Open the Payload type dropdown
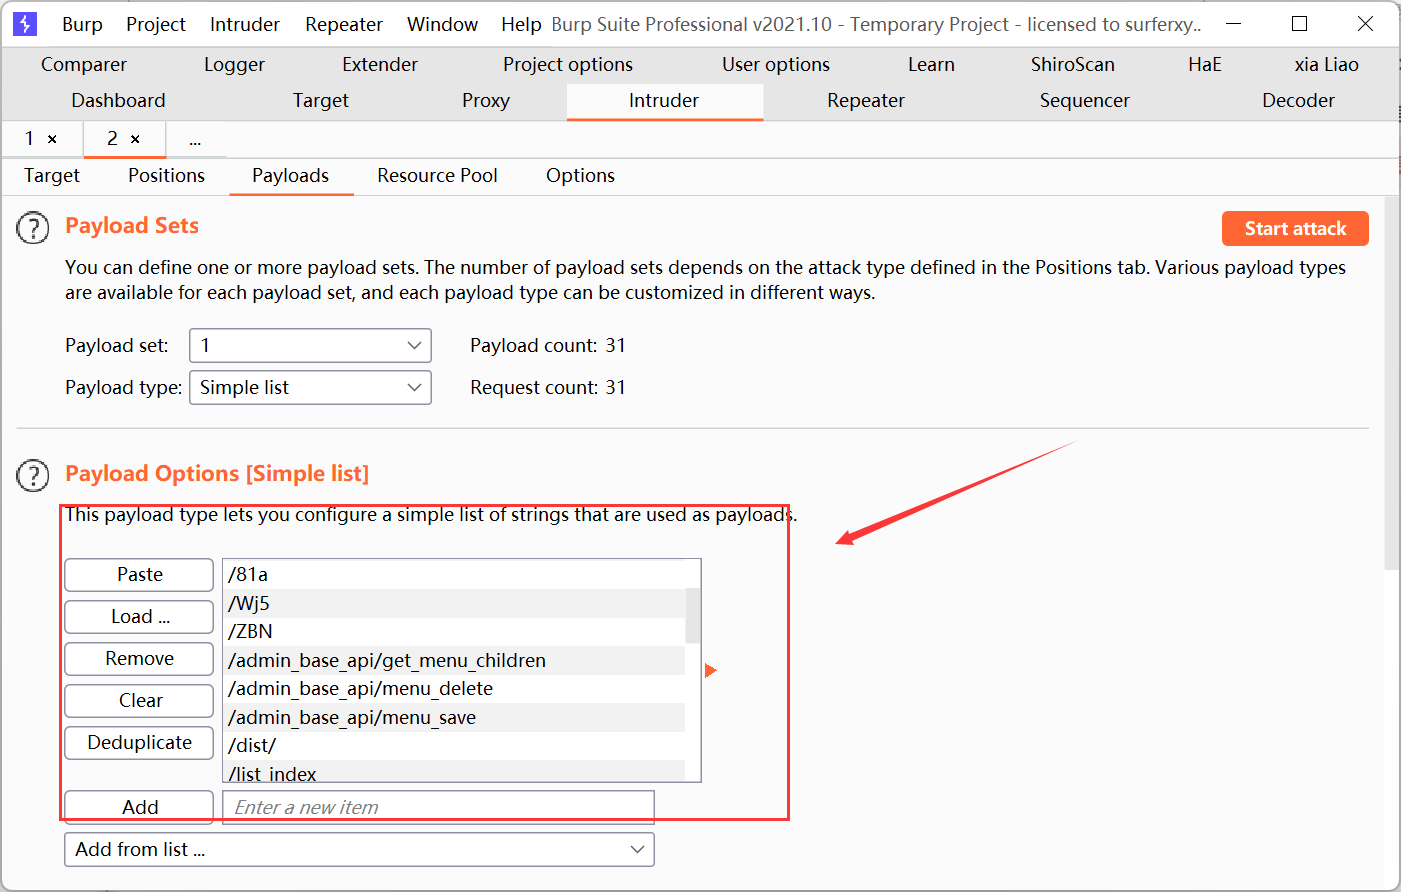 click(310, 387)
